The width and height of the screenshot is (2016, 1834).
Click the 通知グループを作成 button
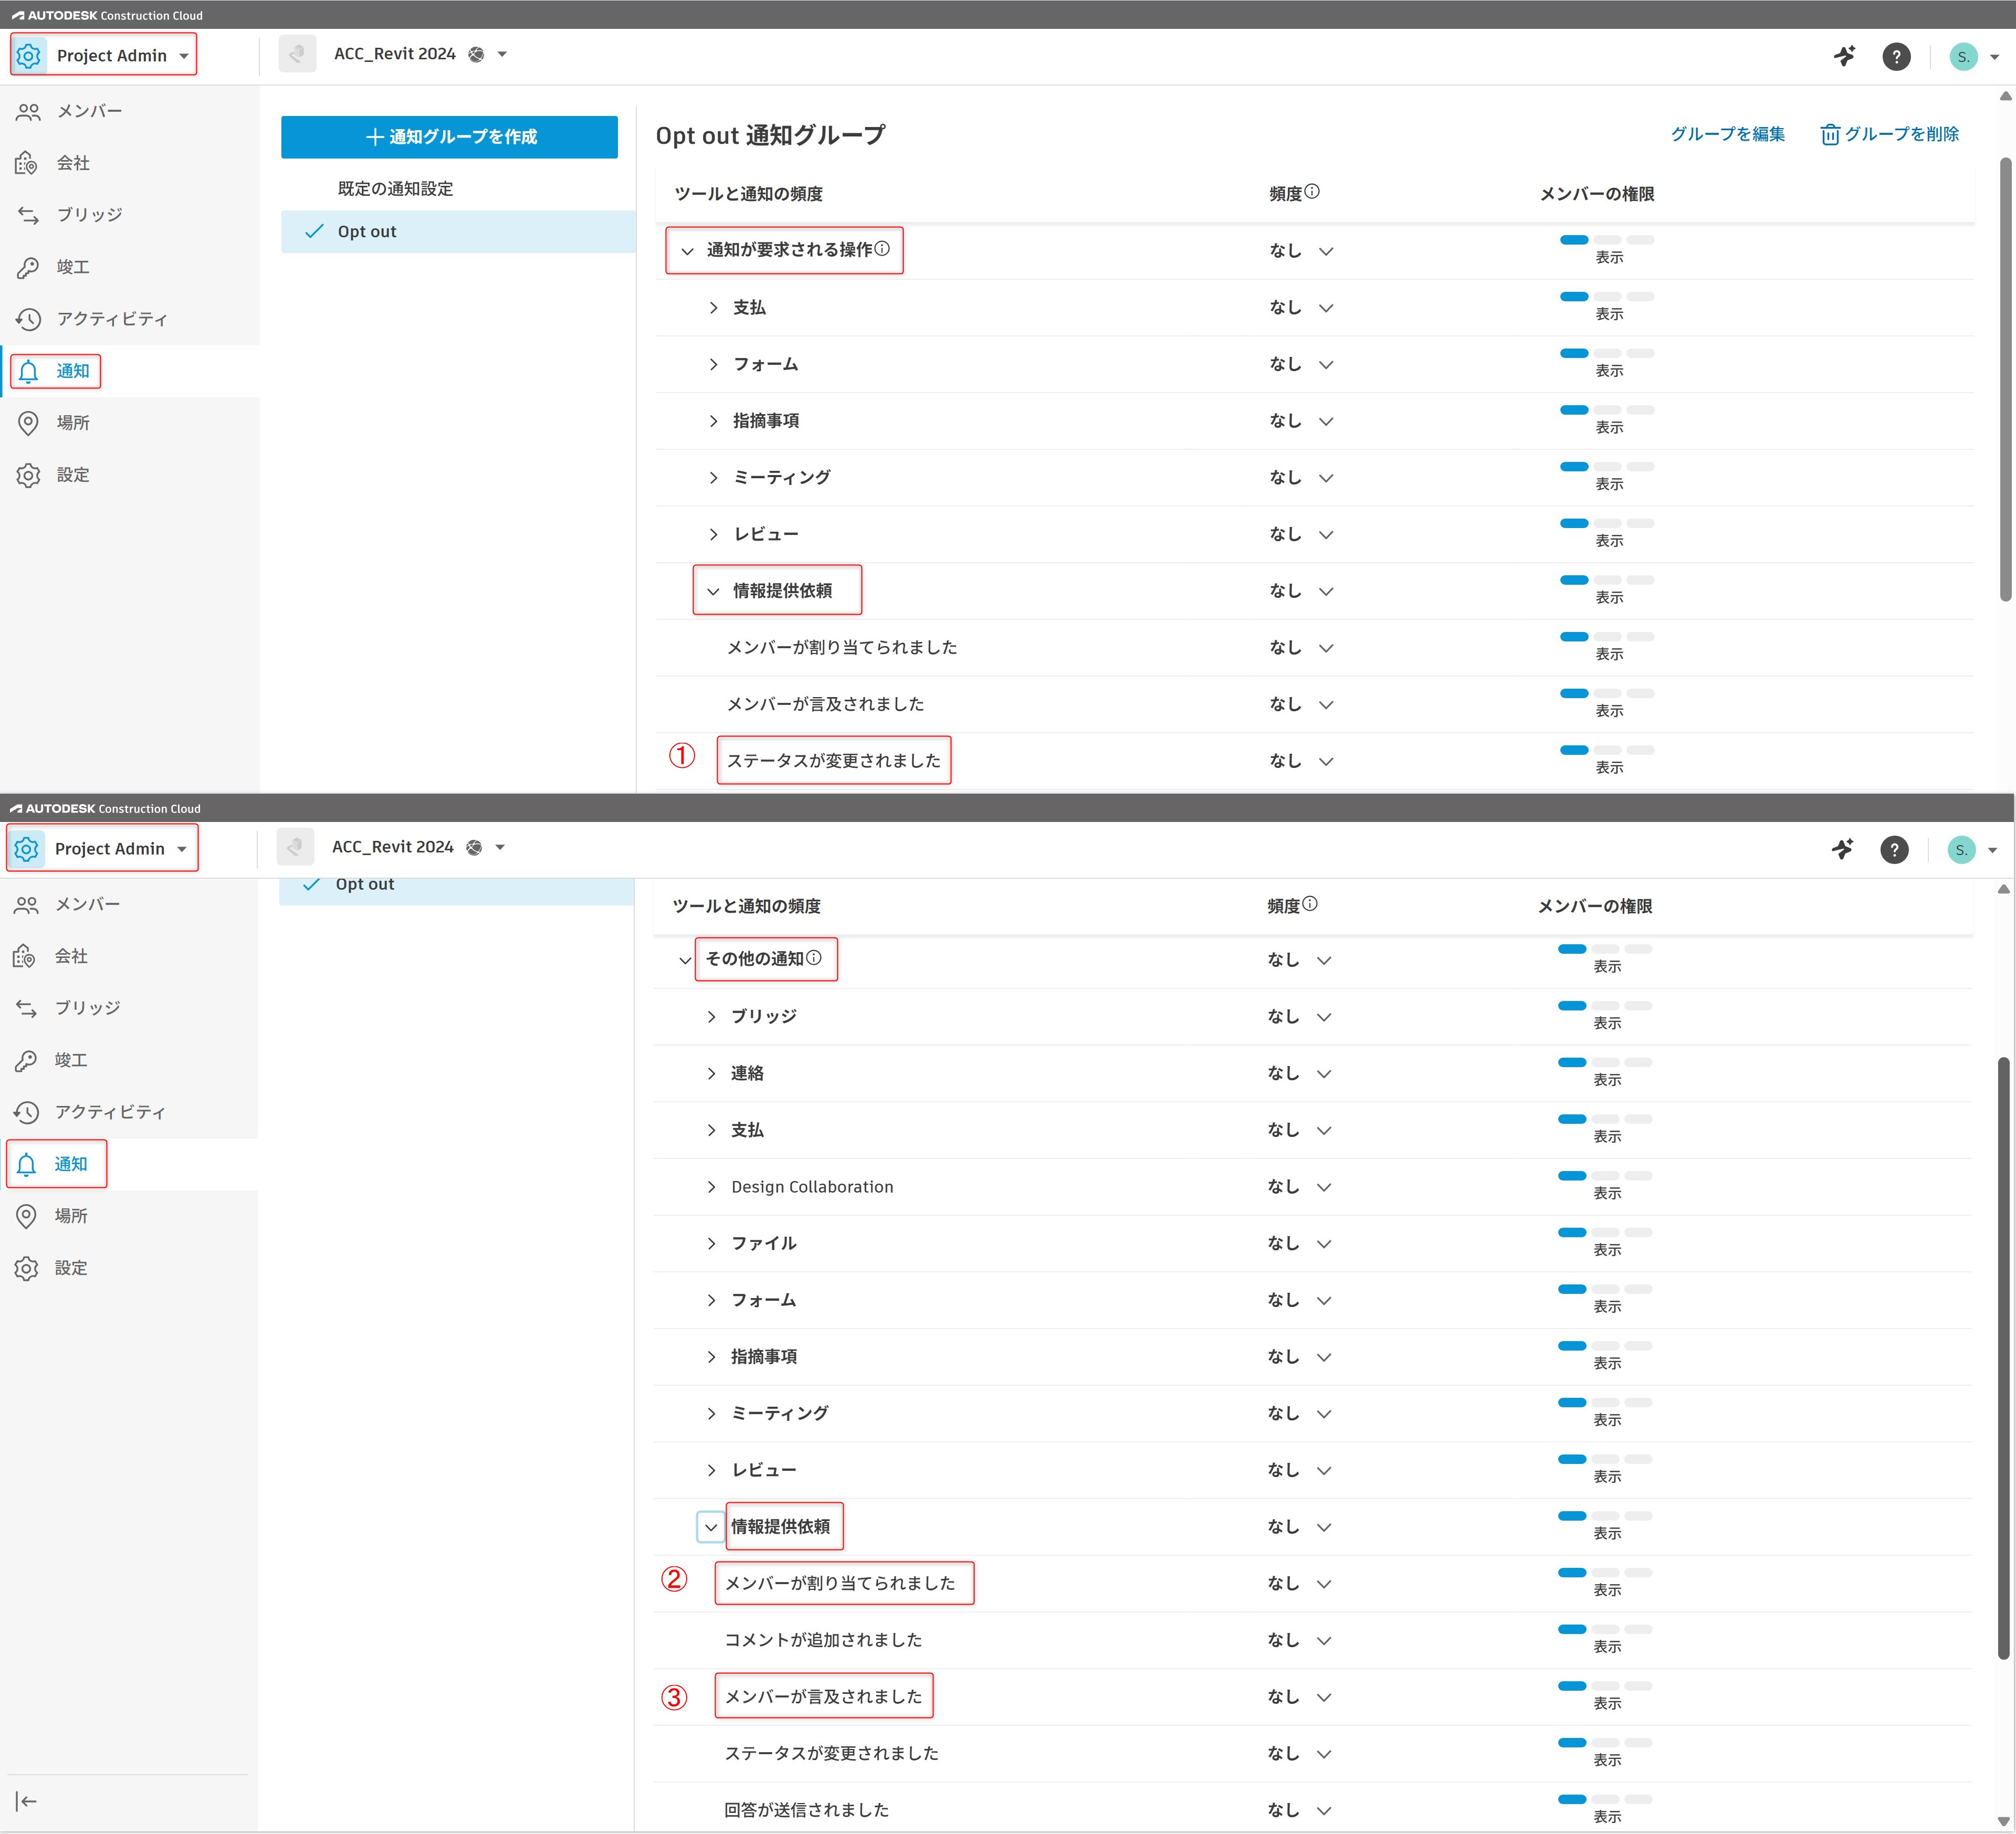pyautogui.click(x=449, y=137)
